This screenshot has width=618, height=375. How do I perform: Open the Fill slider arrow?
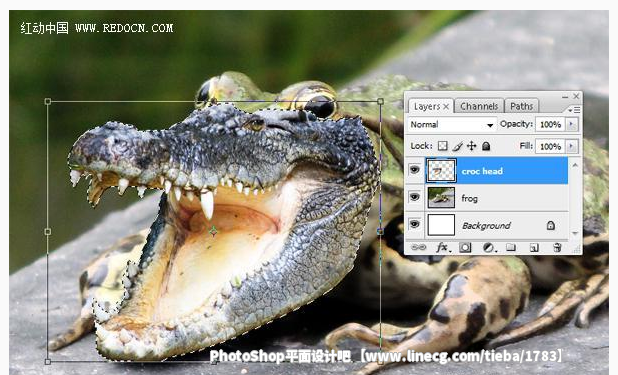(x=571, y=146)
